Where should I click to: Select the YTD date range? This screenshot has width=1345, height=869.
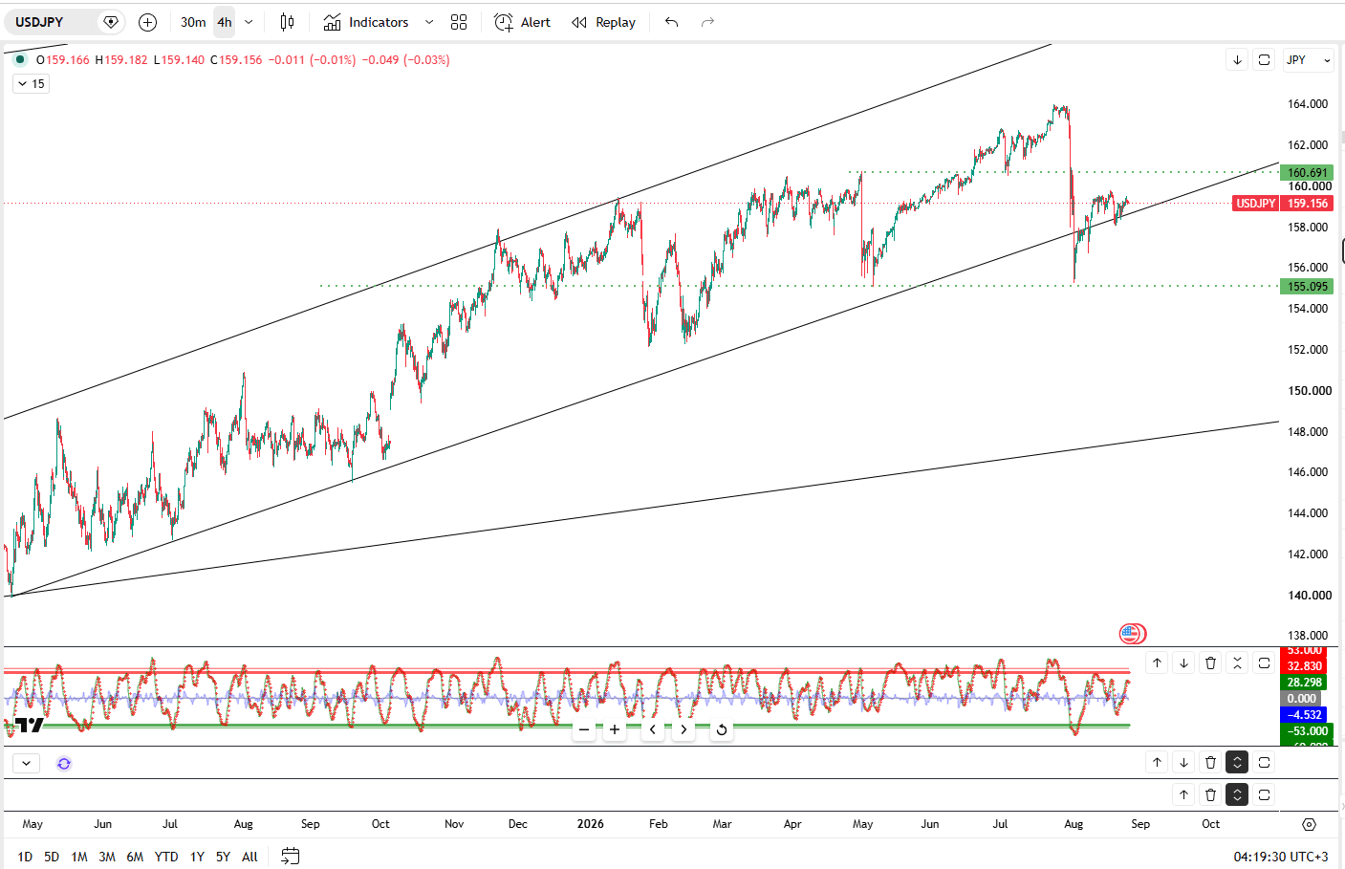167,857
